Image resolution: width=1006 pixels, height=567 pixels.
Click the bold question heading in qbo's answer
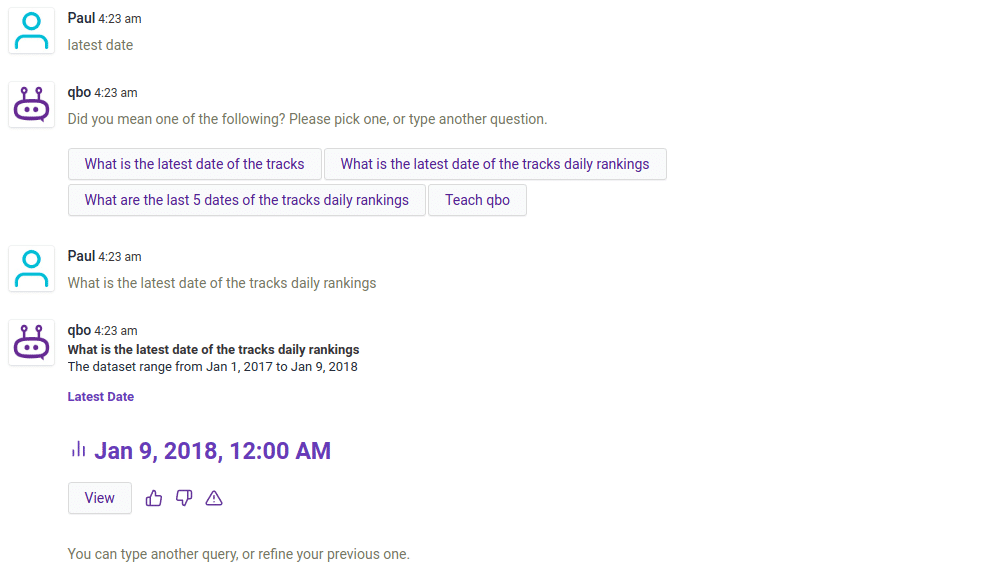click(213, 350)
